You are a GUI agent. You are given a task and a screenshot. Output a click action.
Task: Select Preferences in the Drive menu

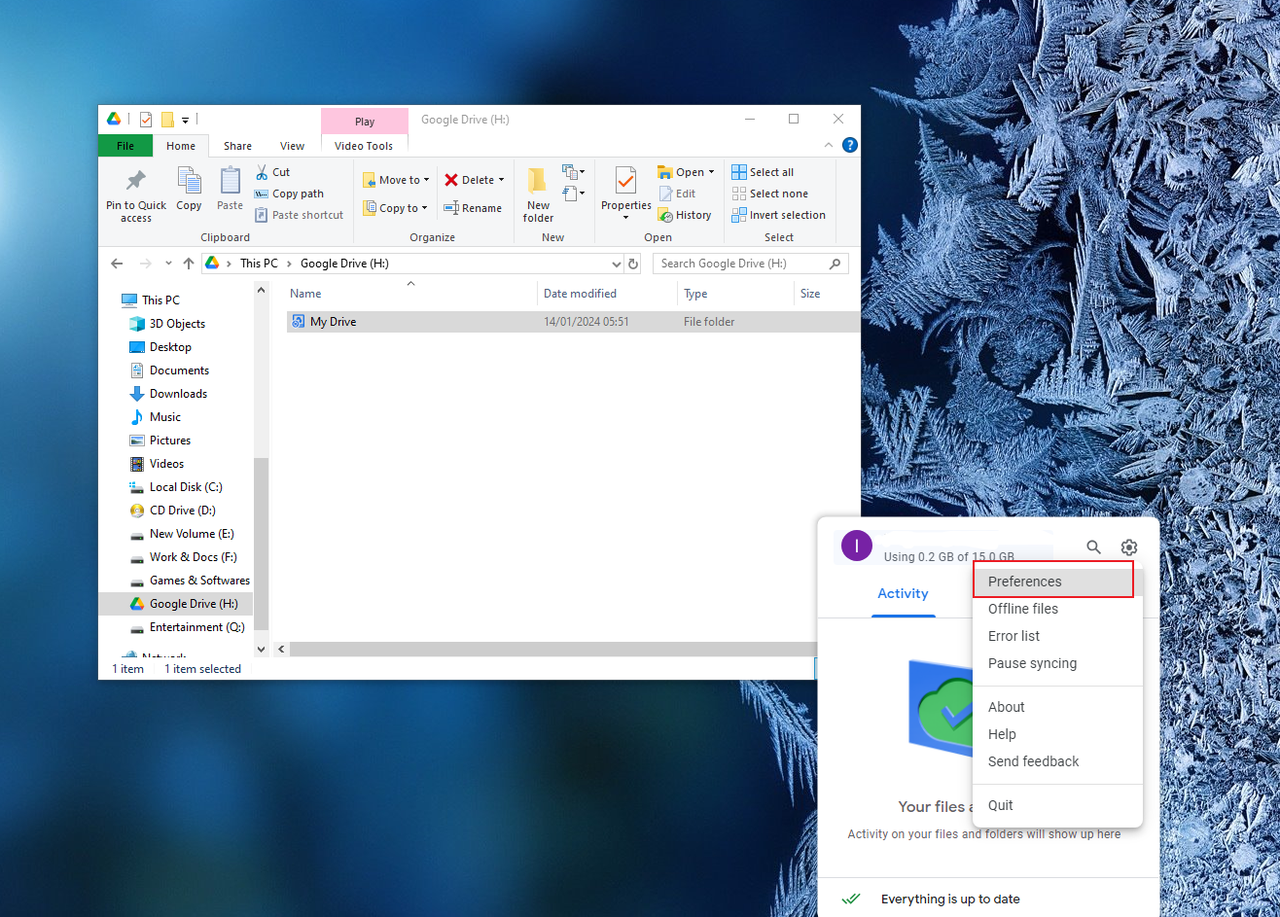tap(1024, 580)
